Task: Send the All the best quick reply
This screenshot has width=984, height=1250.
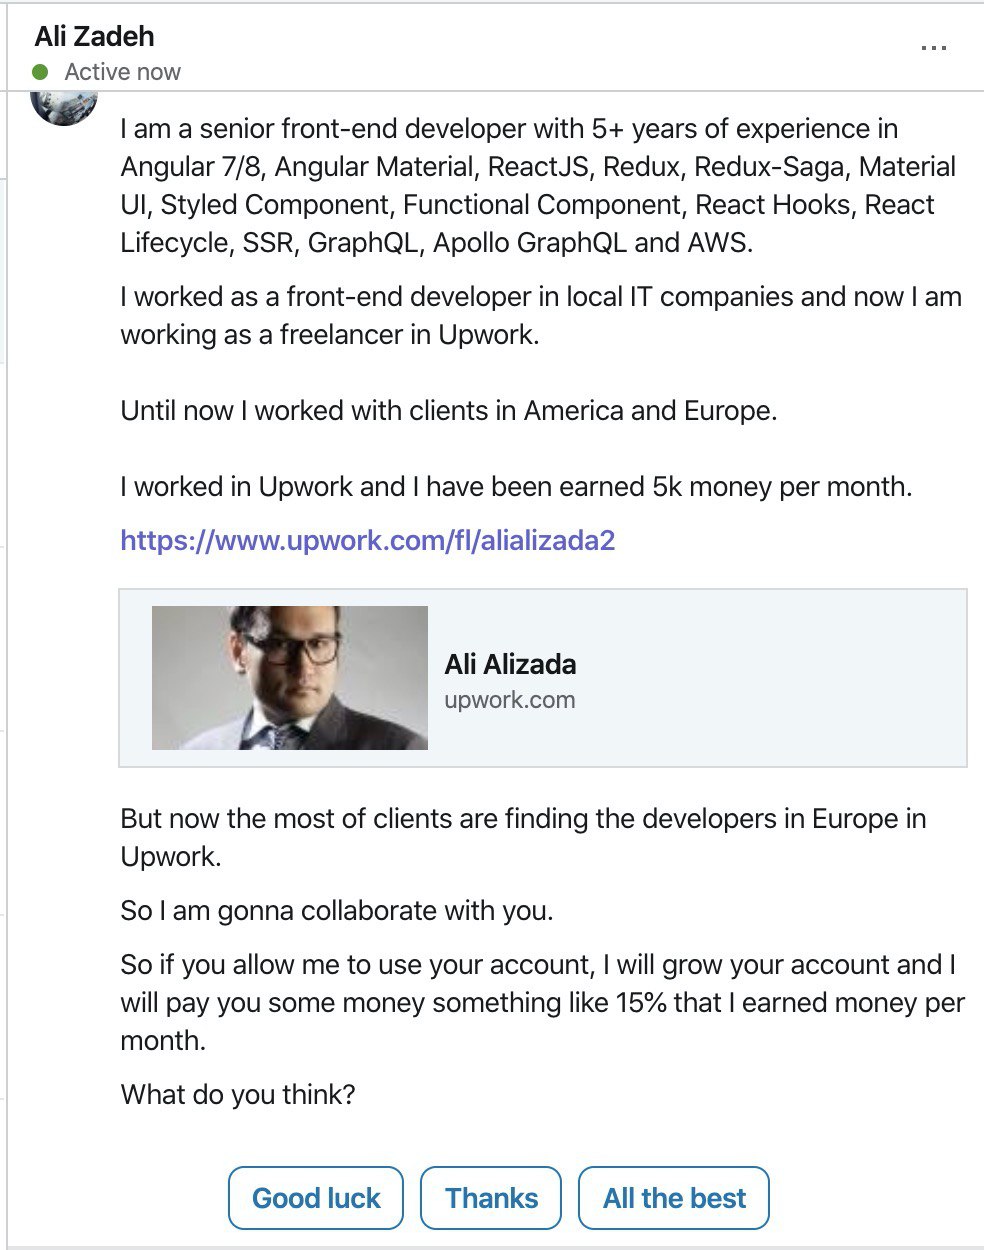Action: tap(674, 1198)
